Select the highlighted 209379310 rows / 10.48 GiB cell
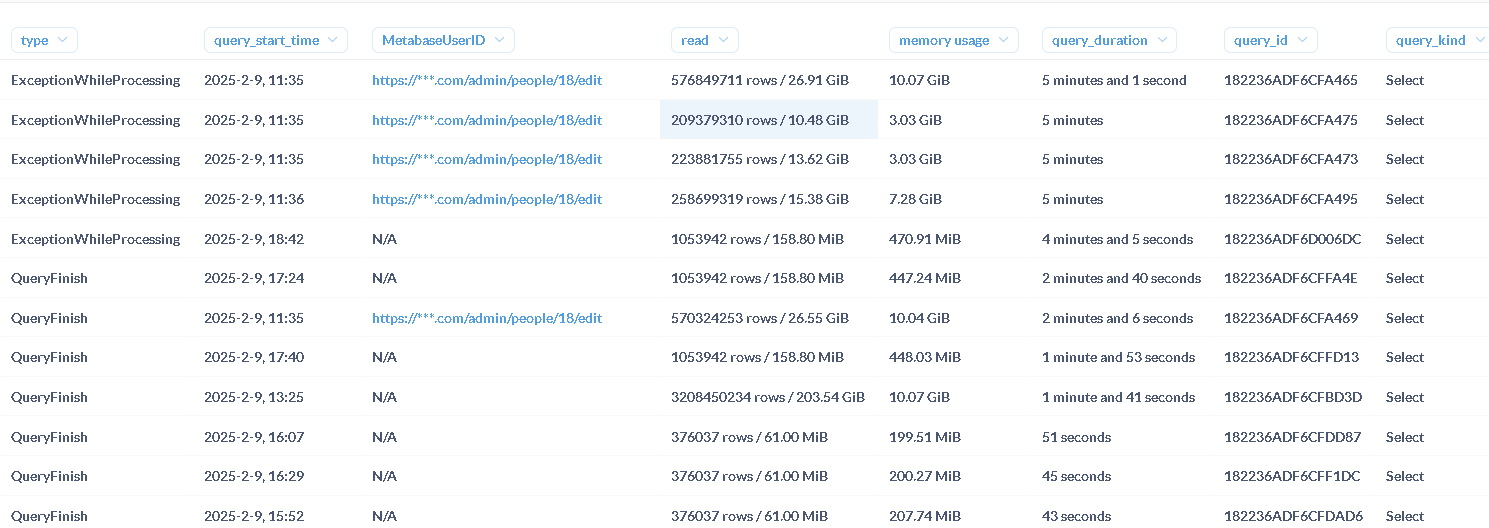This screenshot has width=1489, height=528. point(760,120)
